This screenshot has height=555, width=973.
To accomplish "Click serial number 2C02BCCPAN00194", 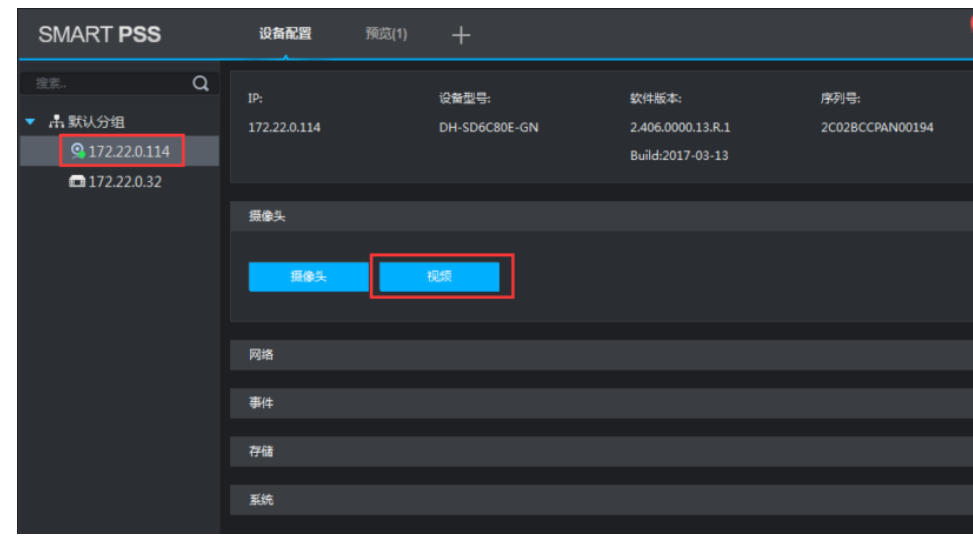I will [x=877, y=127].
